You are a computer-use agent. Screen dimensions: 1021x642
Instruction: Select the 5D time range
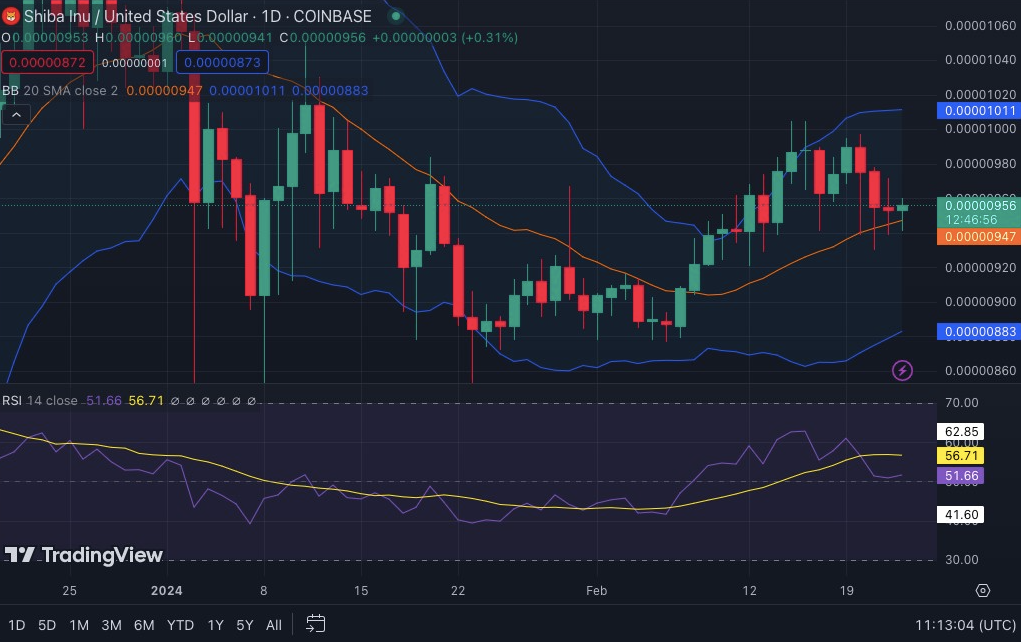tap(47, 625)
